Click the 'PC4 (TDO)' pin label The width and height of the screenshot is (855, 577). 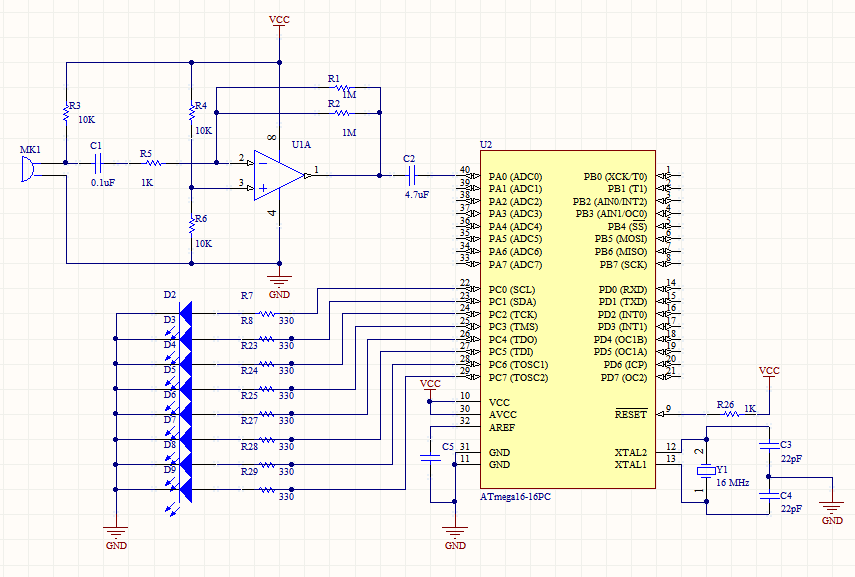pos(513,339)
